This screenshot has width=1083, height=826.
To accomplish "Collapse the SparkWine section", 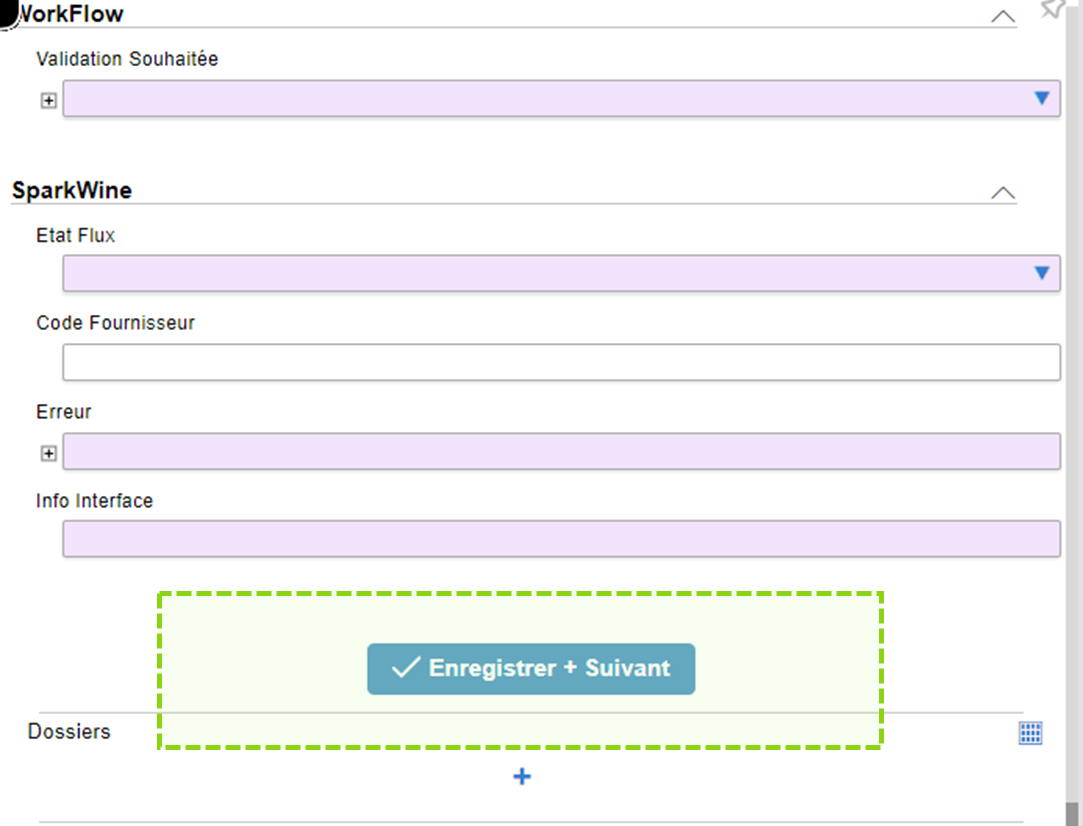I will pyautogui.click(x=1002, y=192).
